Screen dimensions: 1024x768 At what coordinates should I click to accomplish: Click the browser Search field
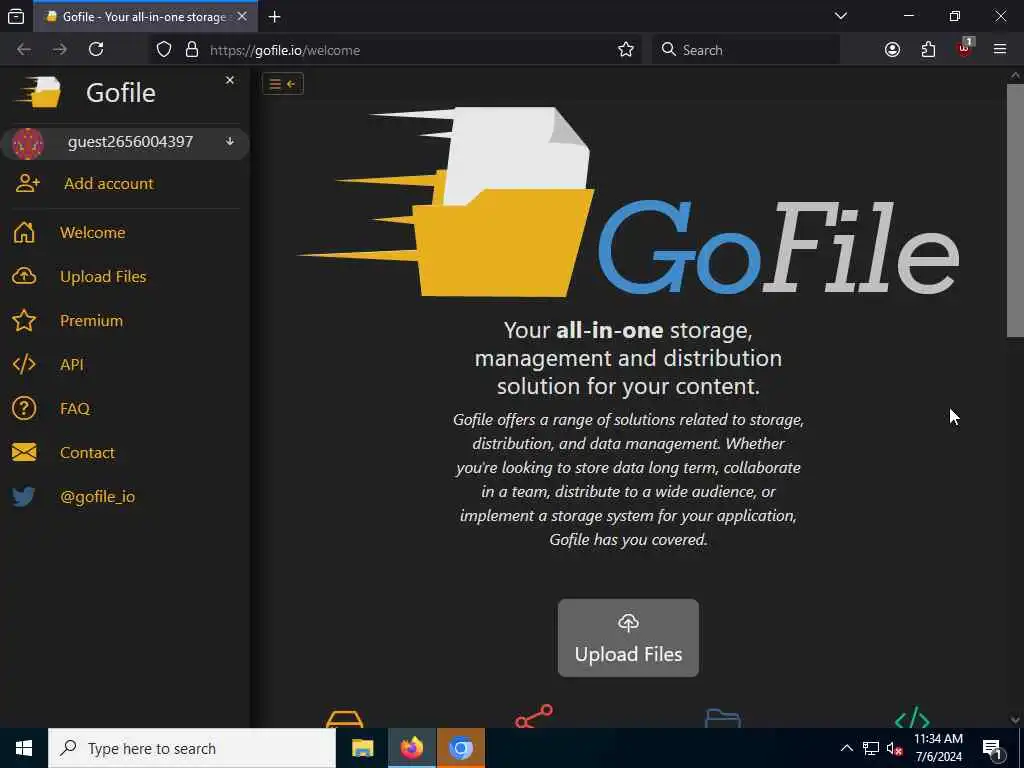pos(746,50)
